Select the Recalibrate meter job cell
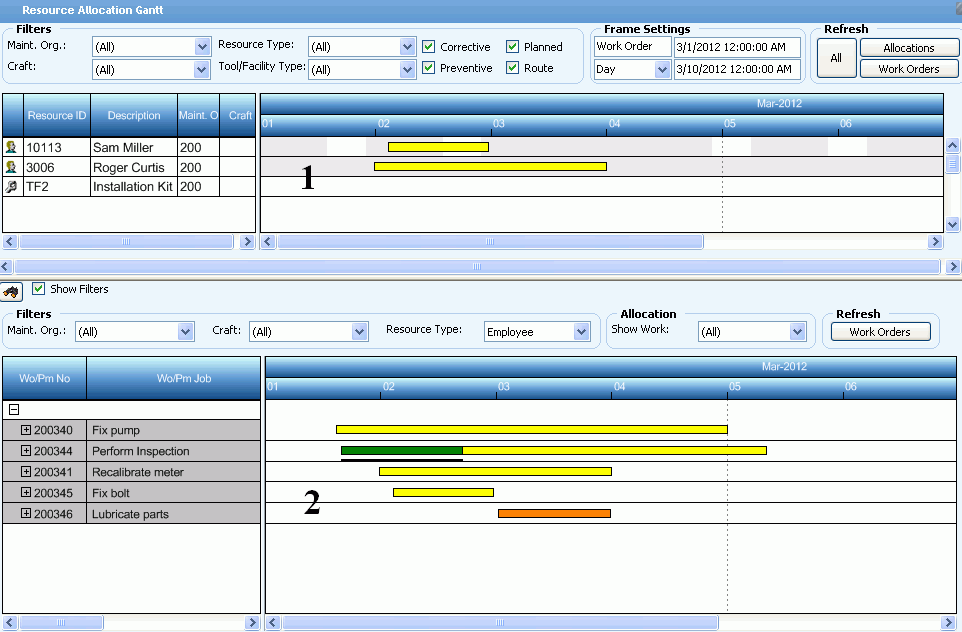The image size is (962, 632). tap(174, 472)
